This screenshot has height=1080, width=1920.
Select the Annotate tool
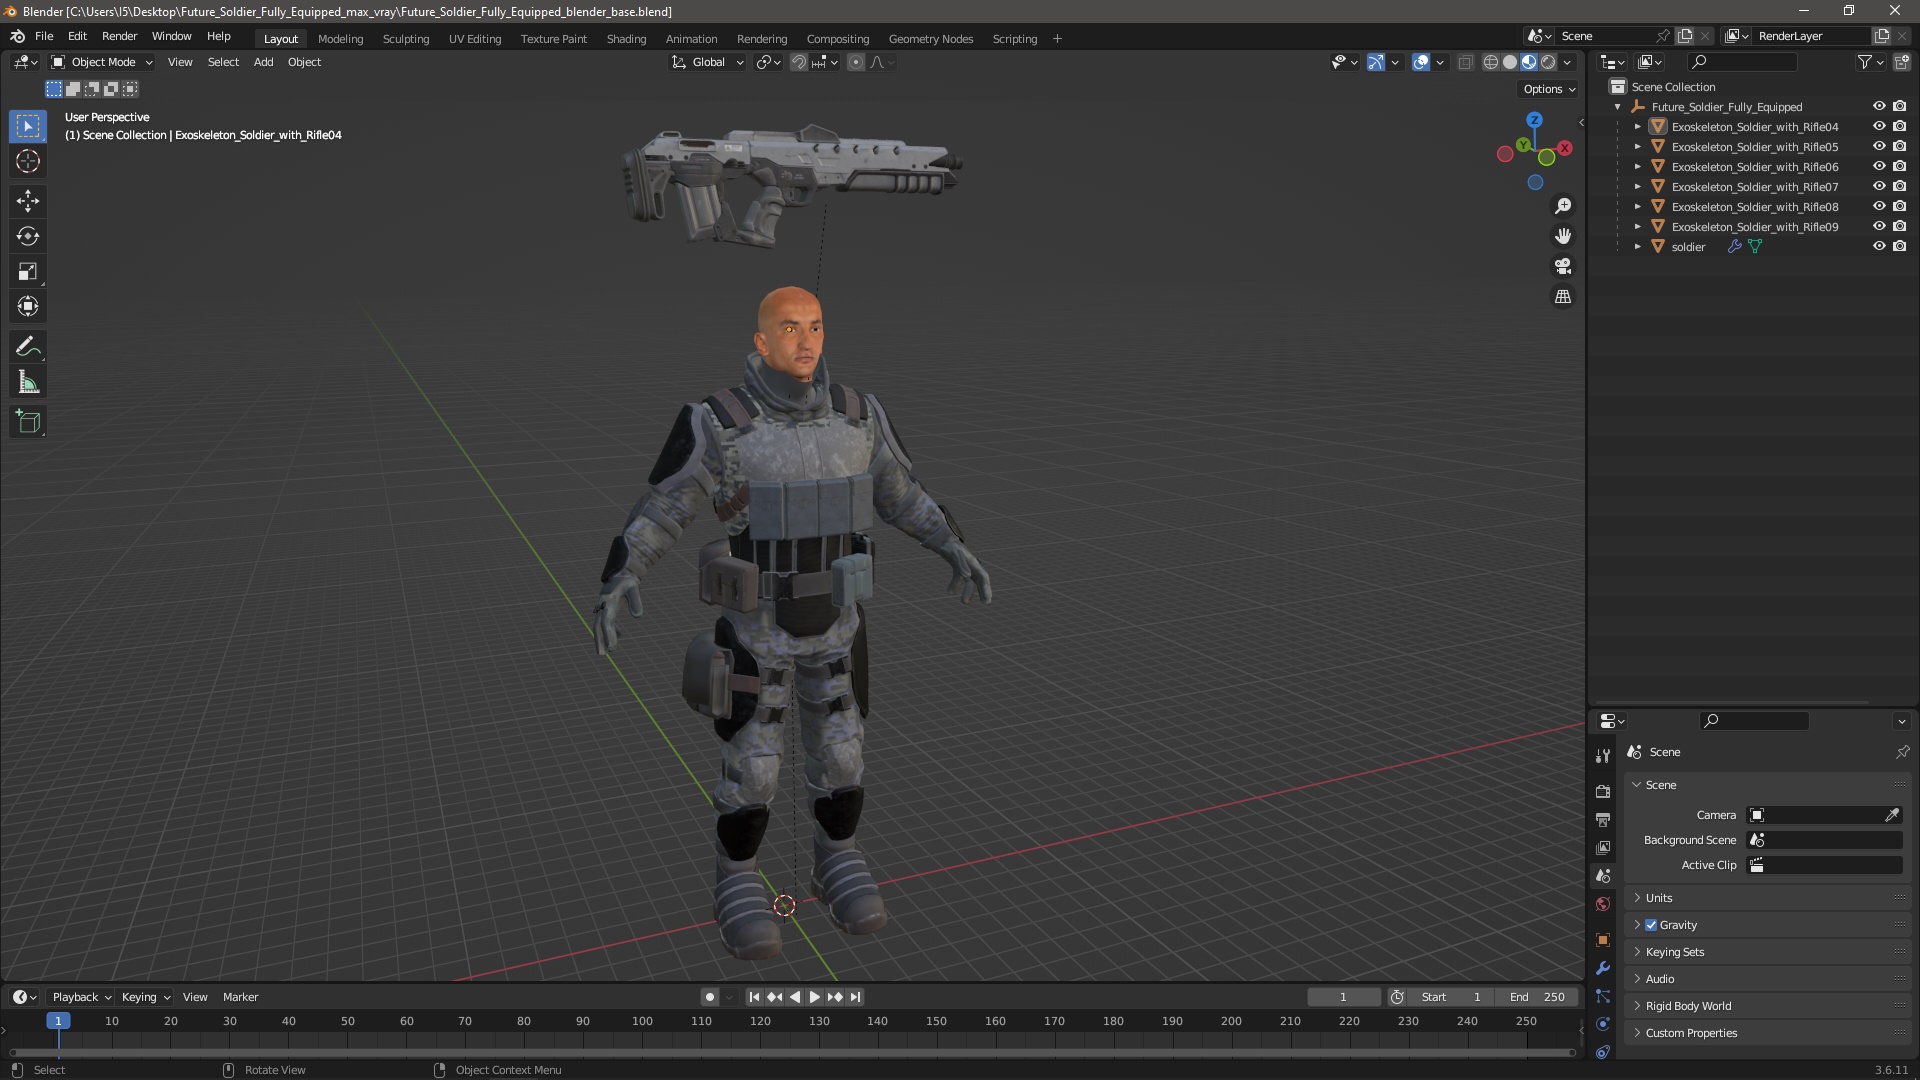pyautogui.click(x=28, y=347)
